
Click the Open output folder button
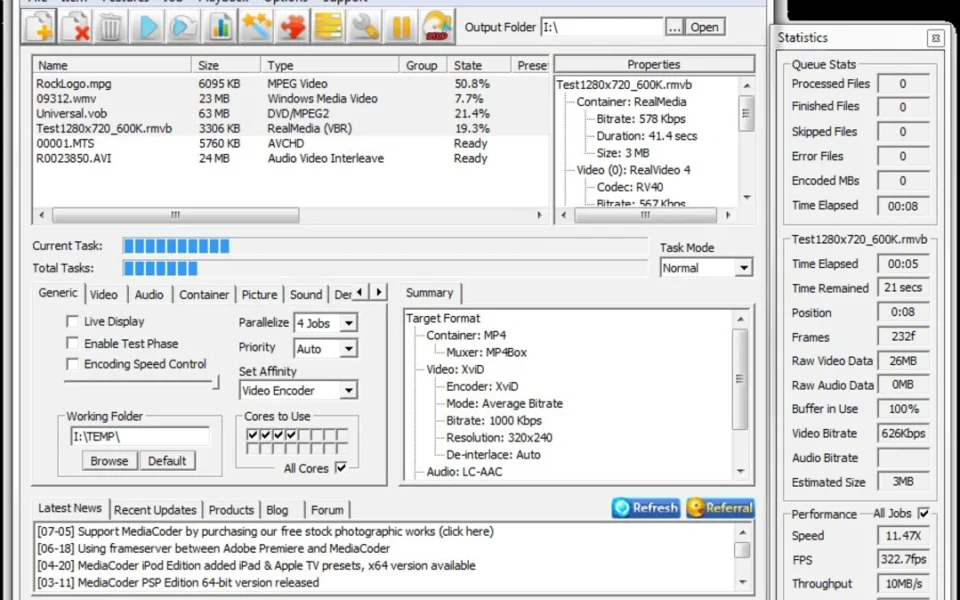(x=705, y=27)
